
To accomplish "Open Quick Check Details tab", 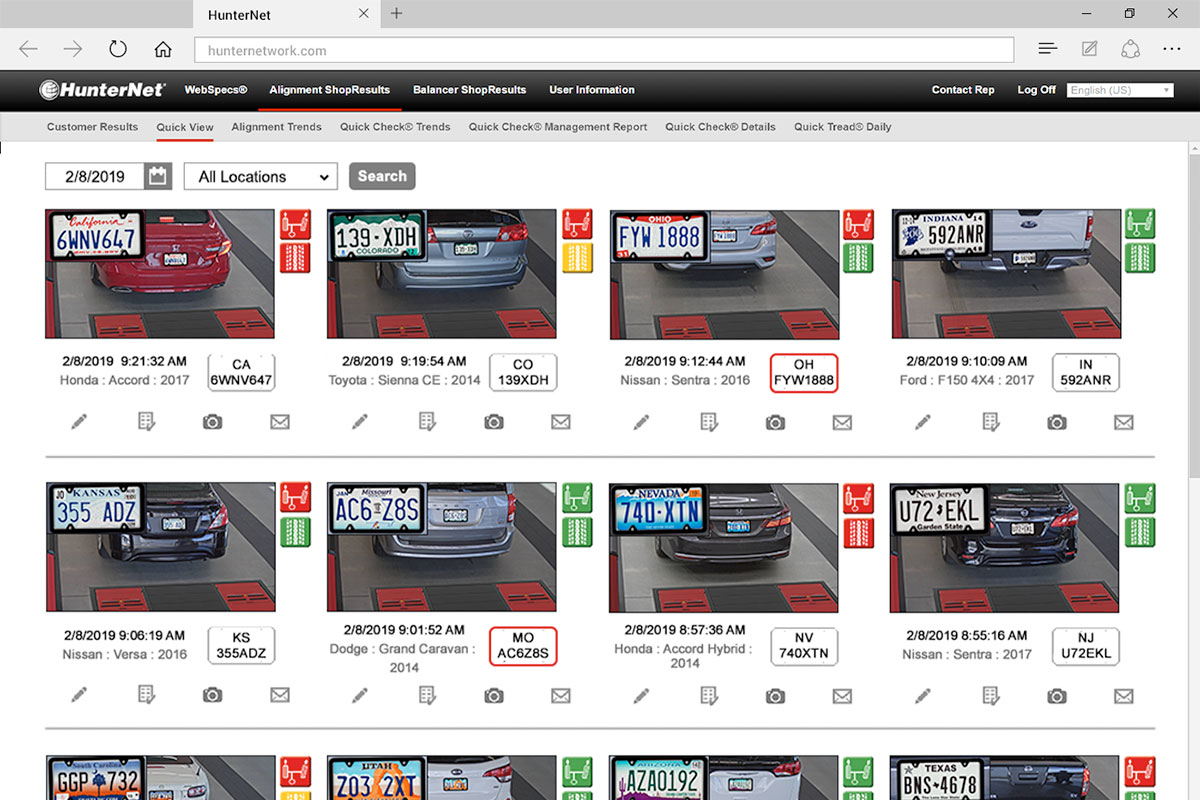I will point(720,127).
